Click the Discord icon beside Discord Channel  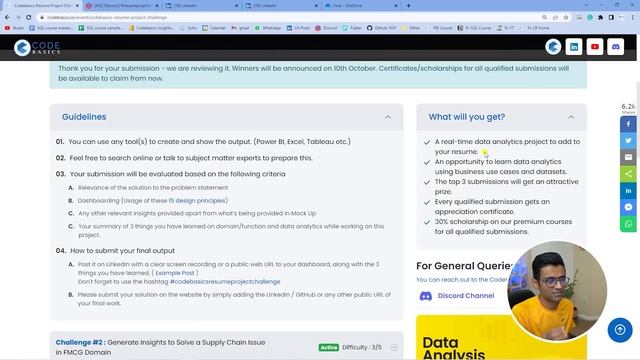[x=426, y=296]
